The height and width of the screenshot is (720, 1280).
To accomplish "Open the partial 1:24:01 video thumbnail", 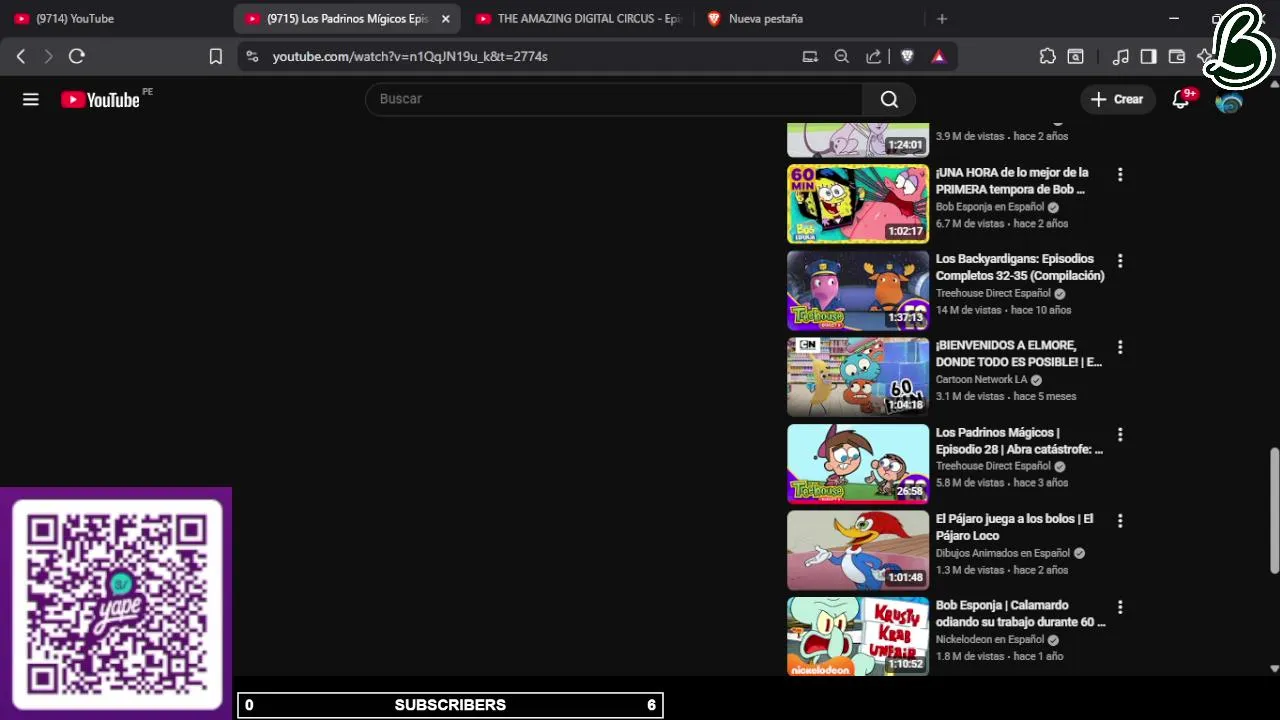I will coord(858,140).
